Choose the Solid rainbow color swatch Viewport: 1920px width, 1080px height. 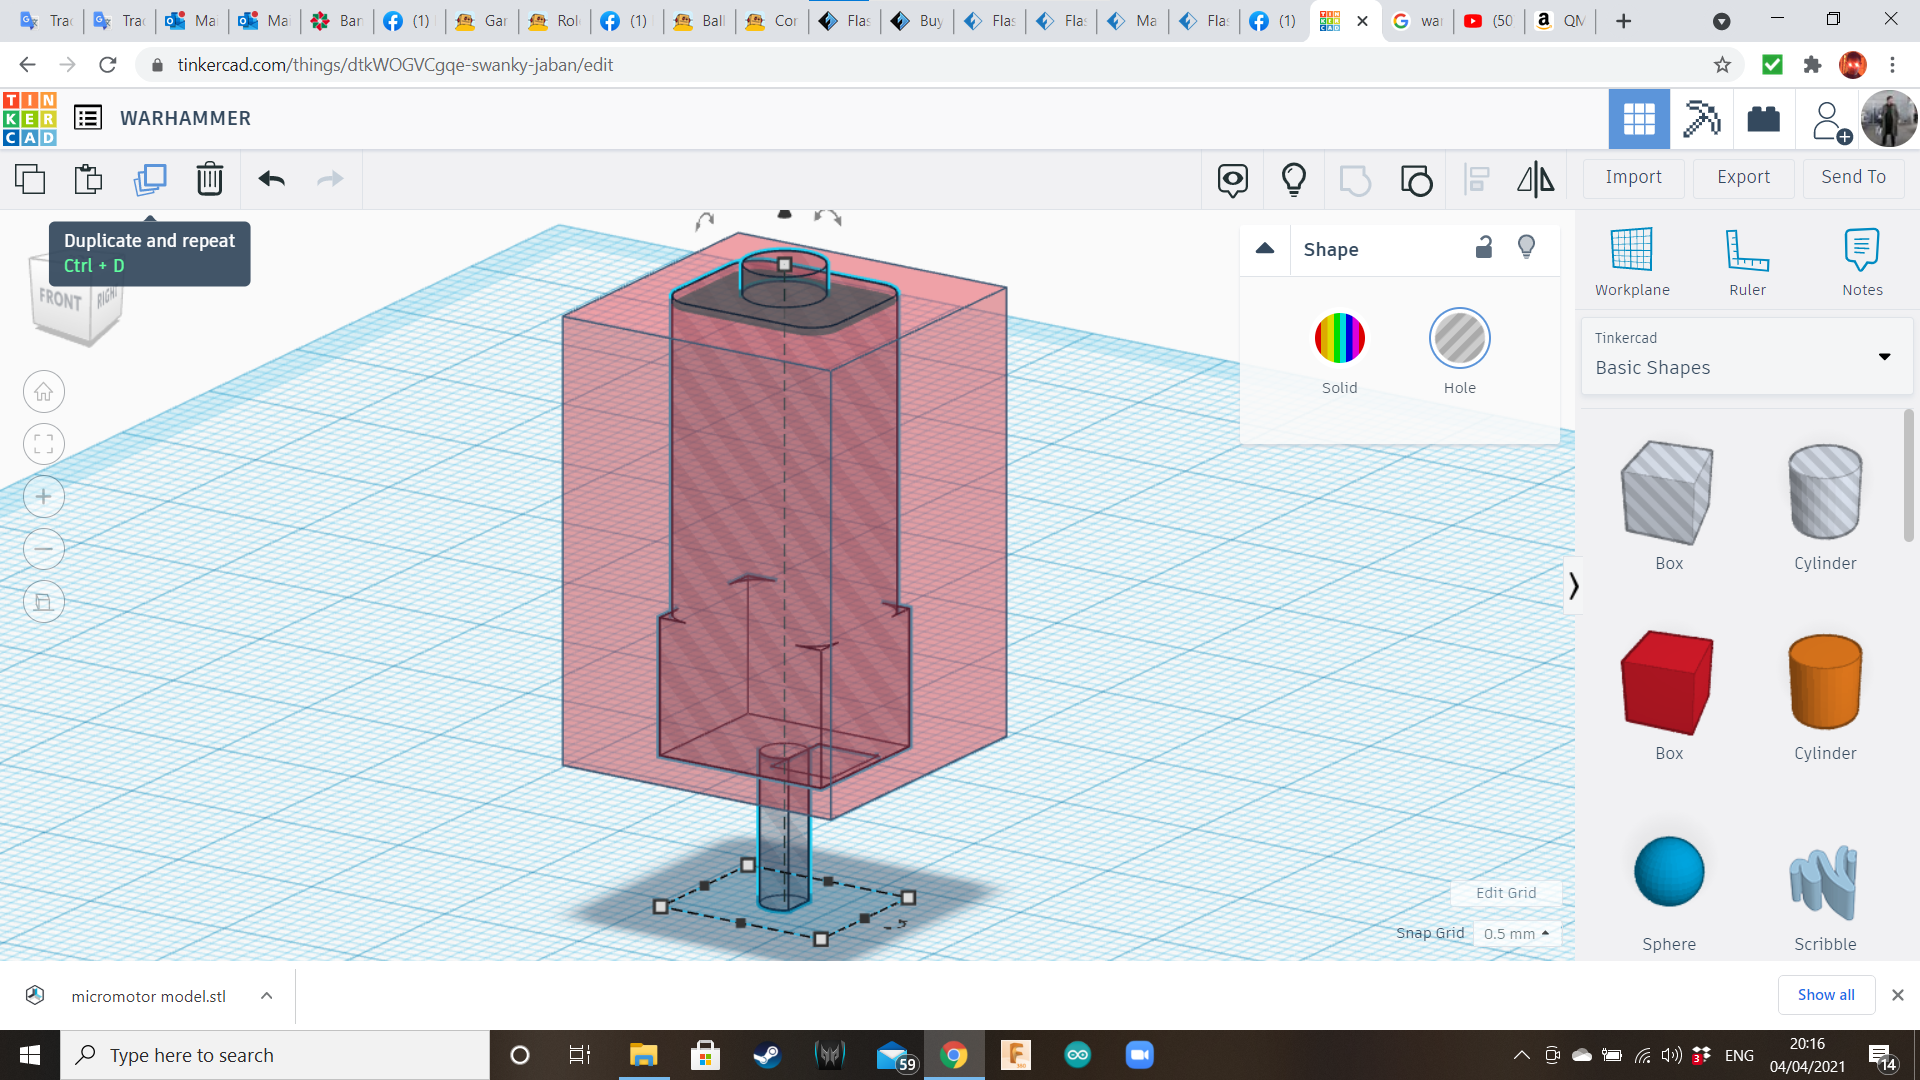coord(1339,339)
